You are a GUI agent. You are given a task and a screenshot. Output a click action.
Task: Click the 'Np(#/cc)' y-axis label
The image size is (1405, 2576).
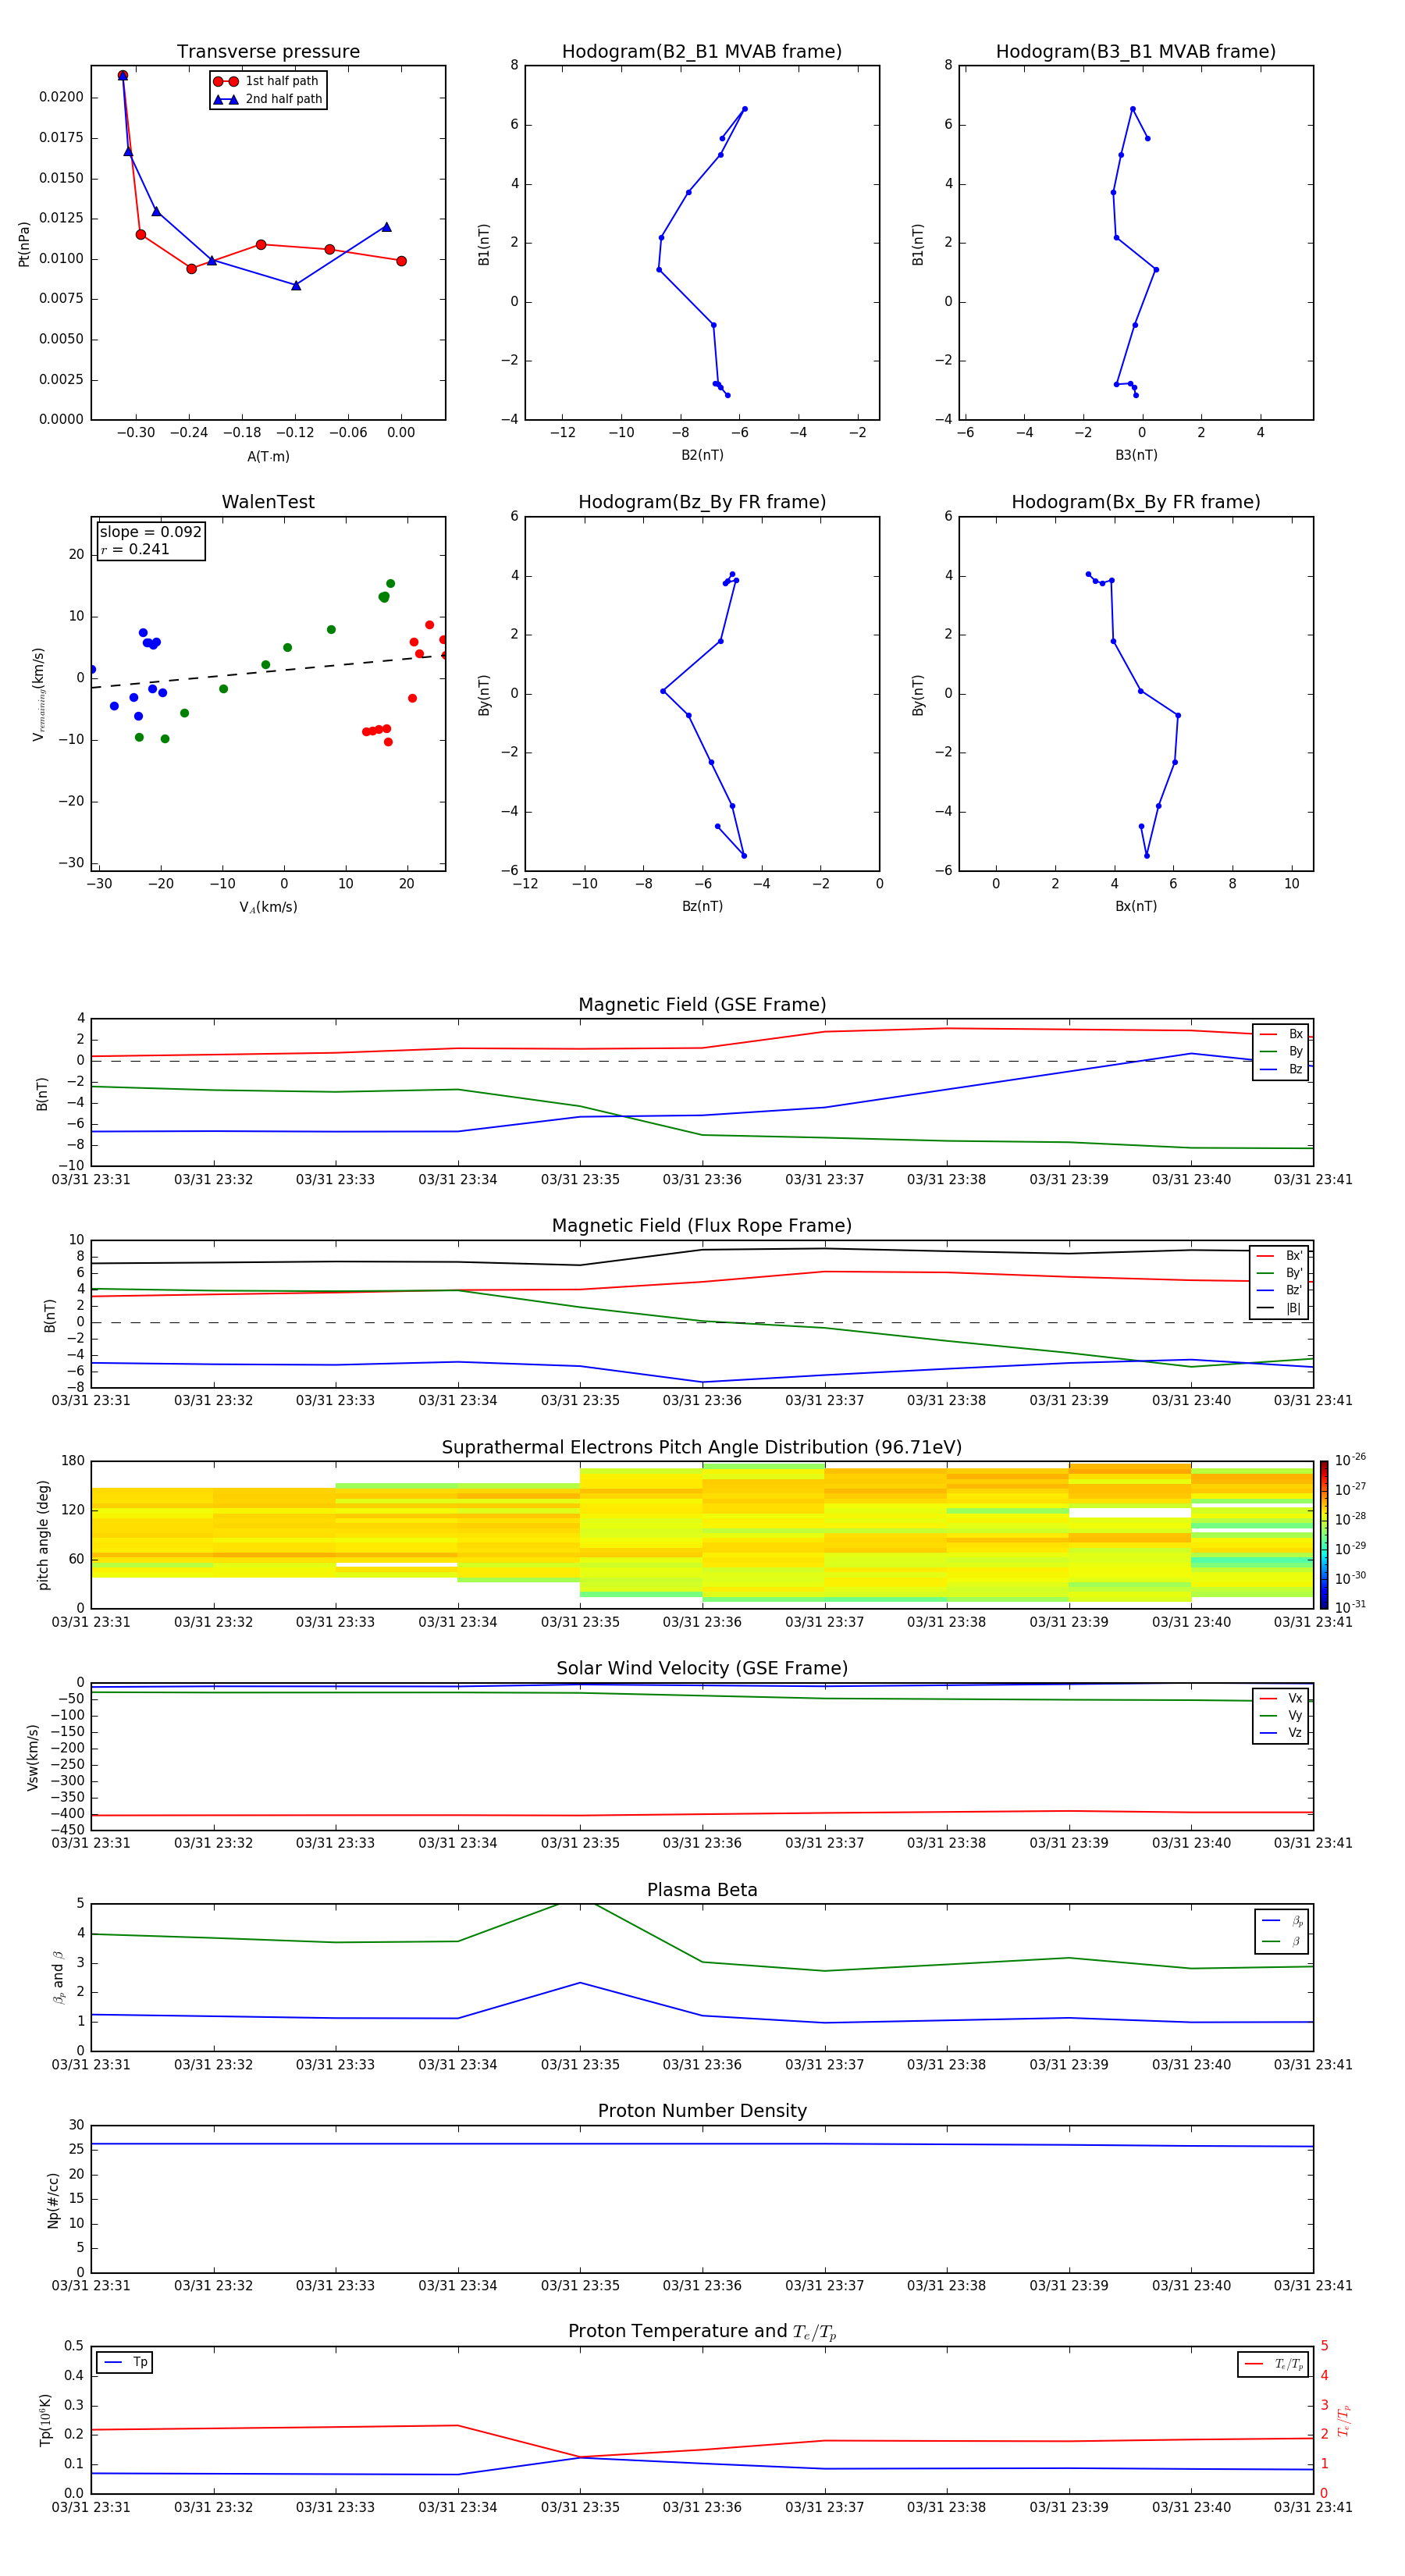53,2200
